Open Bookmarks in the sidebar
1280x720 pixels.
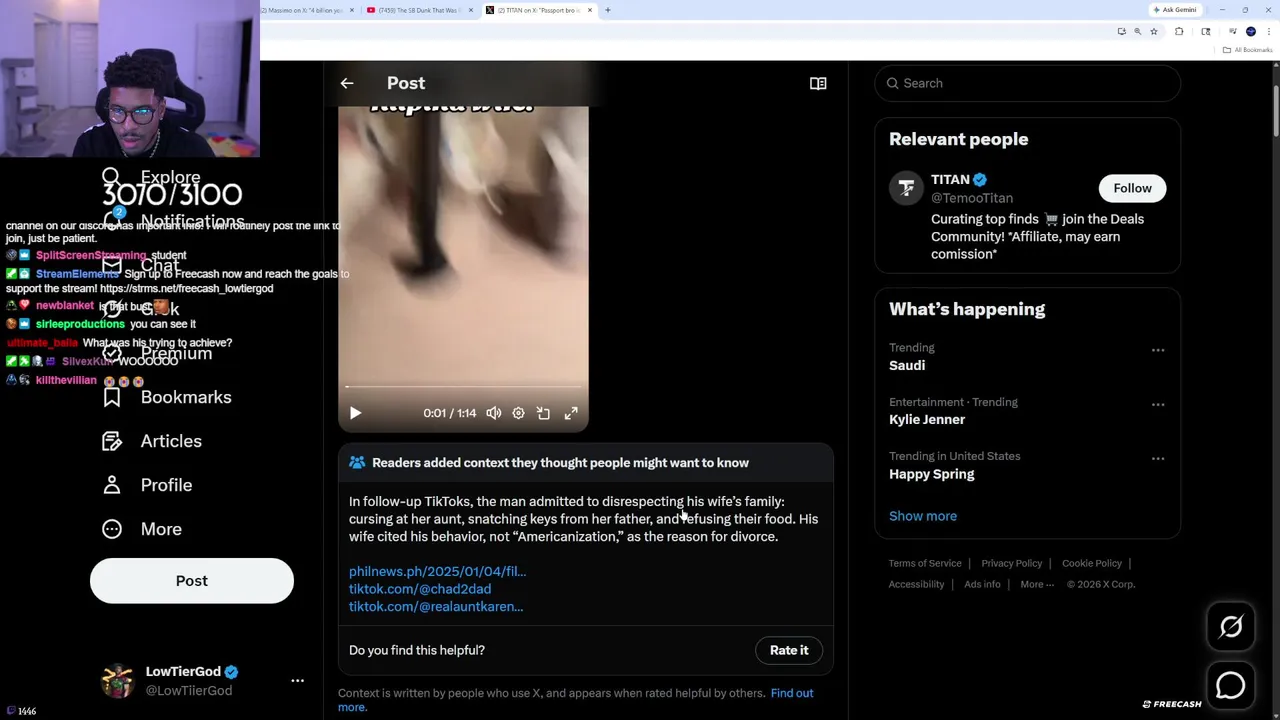click(186, 397)
